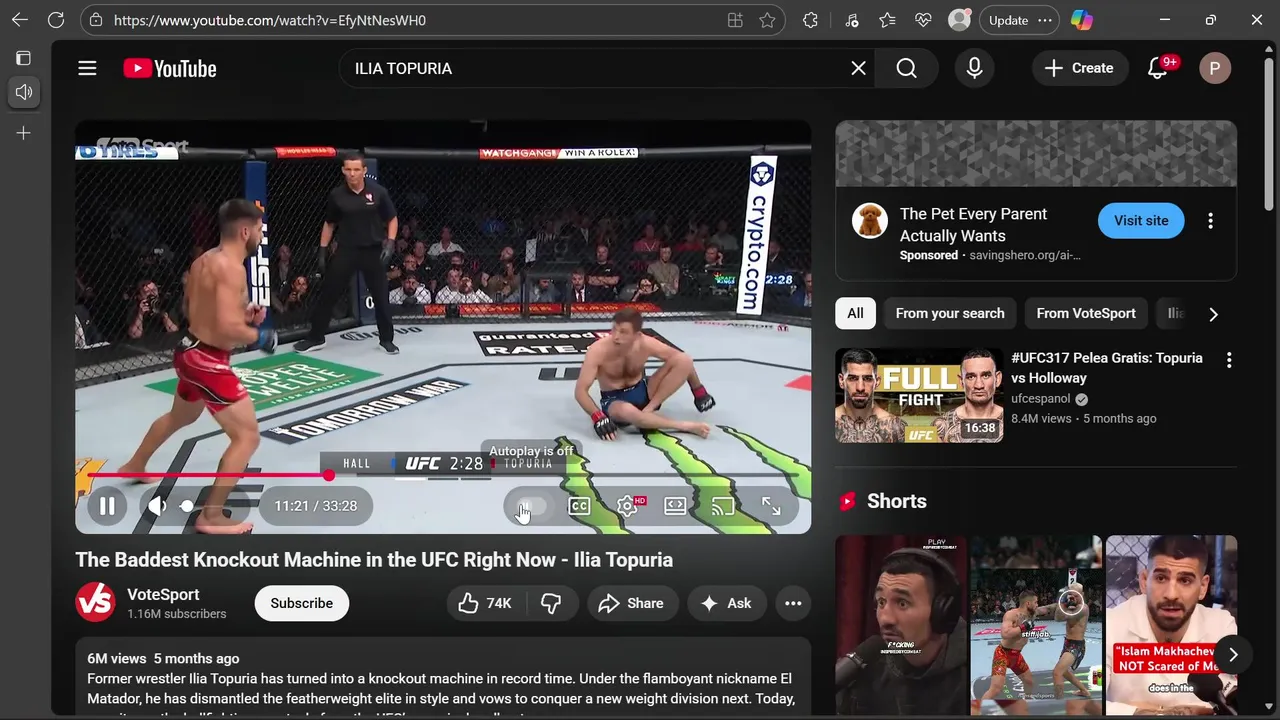Open the Topuria vs Holloway video thumbnail
Screen dimensions: 1280x720
tap(919, 395)
